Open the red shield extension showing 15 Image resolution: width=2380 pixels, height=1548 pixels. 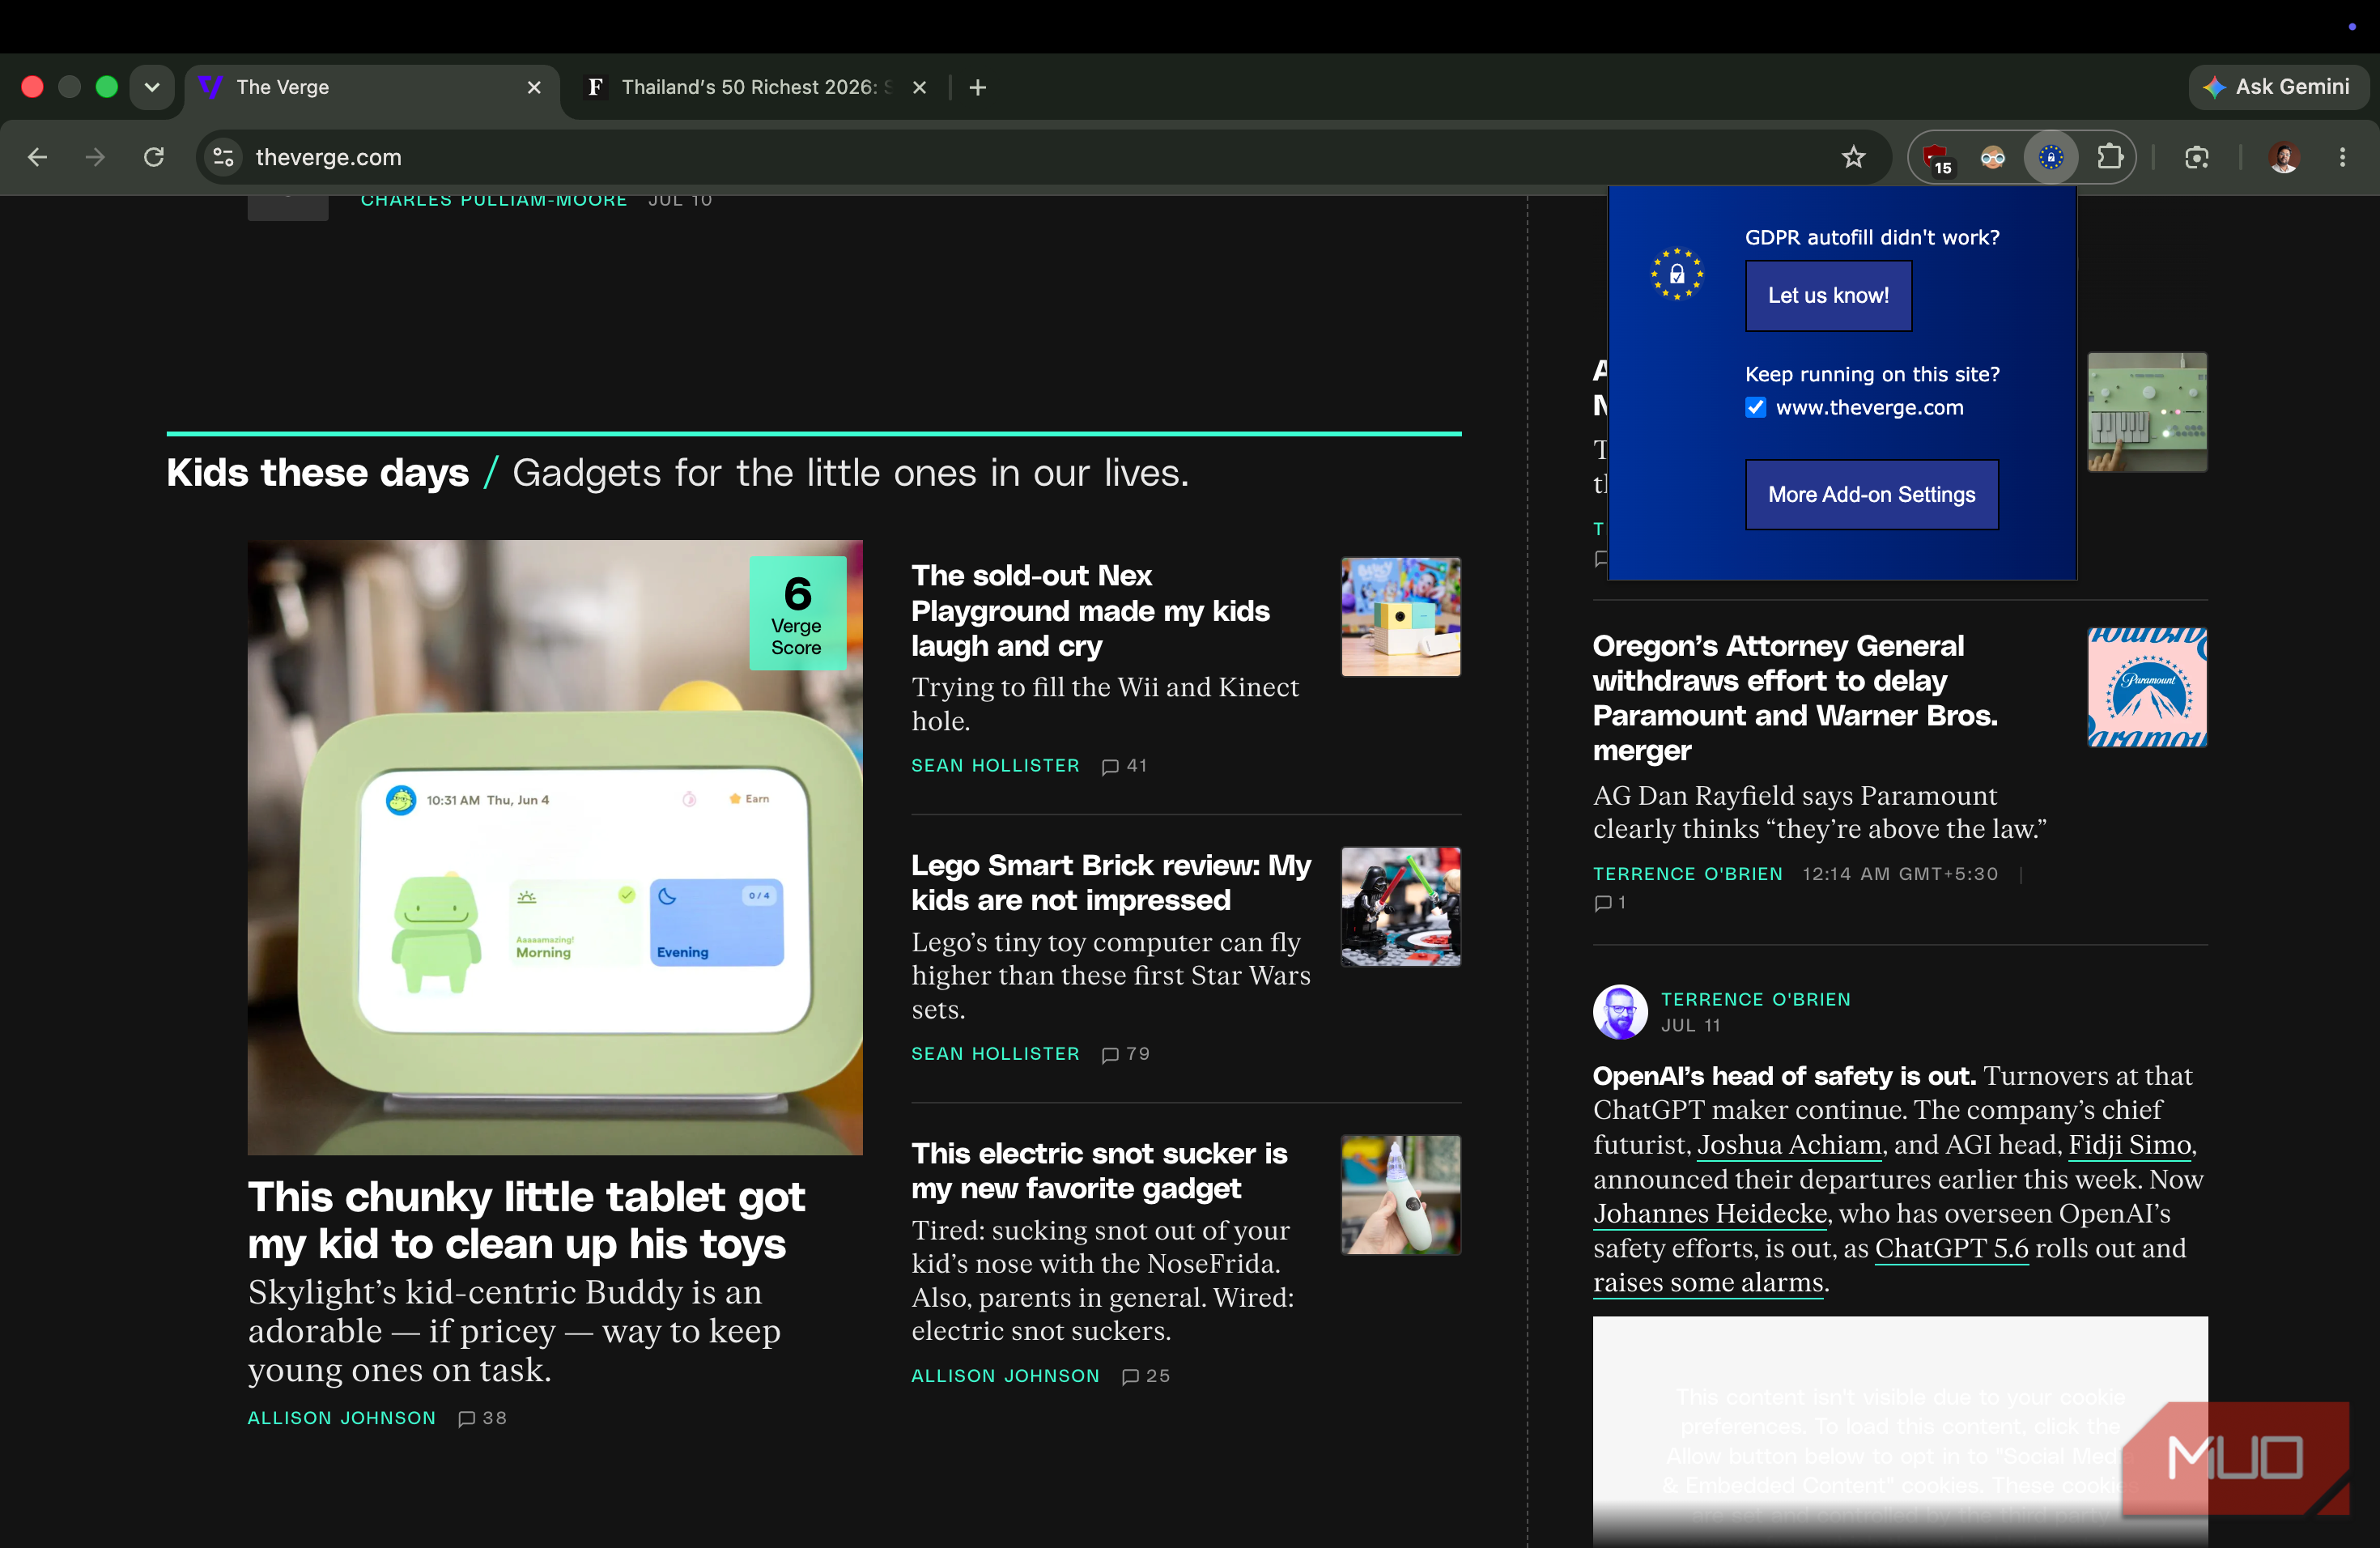(x=1937, y=158)
